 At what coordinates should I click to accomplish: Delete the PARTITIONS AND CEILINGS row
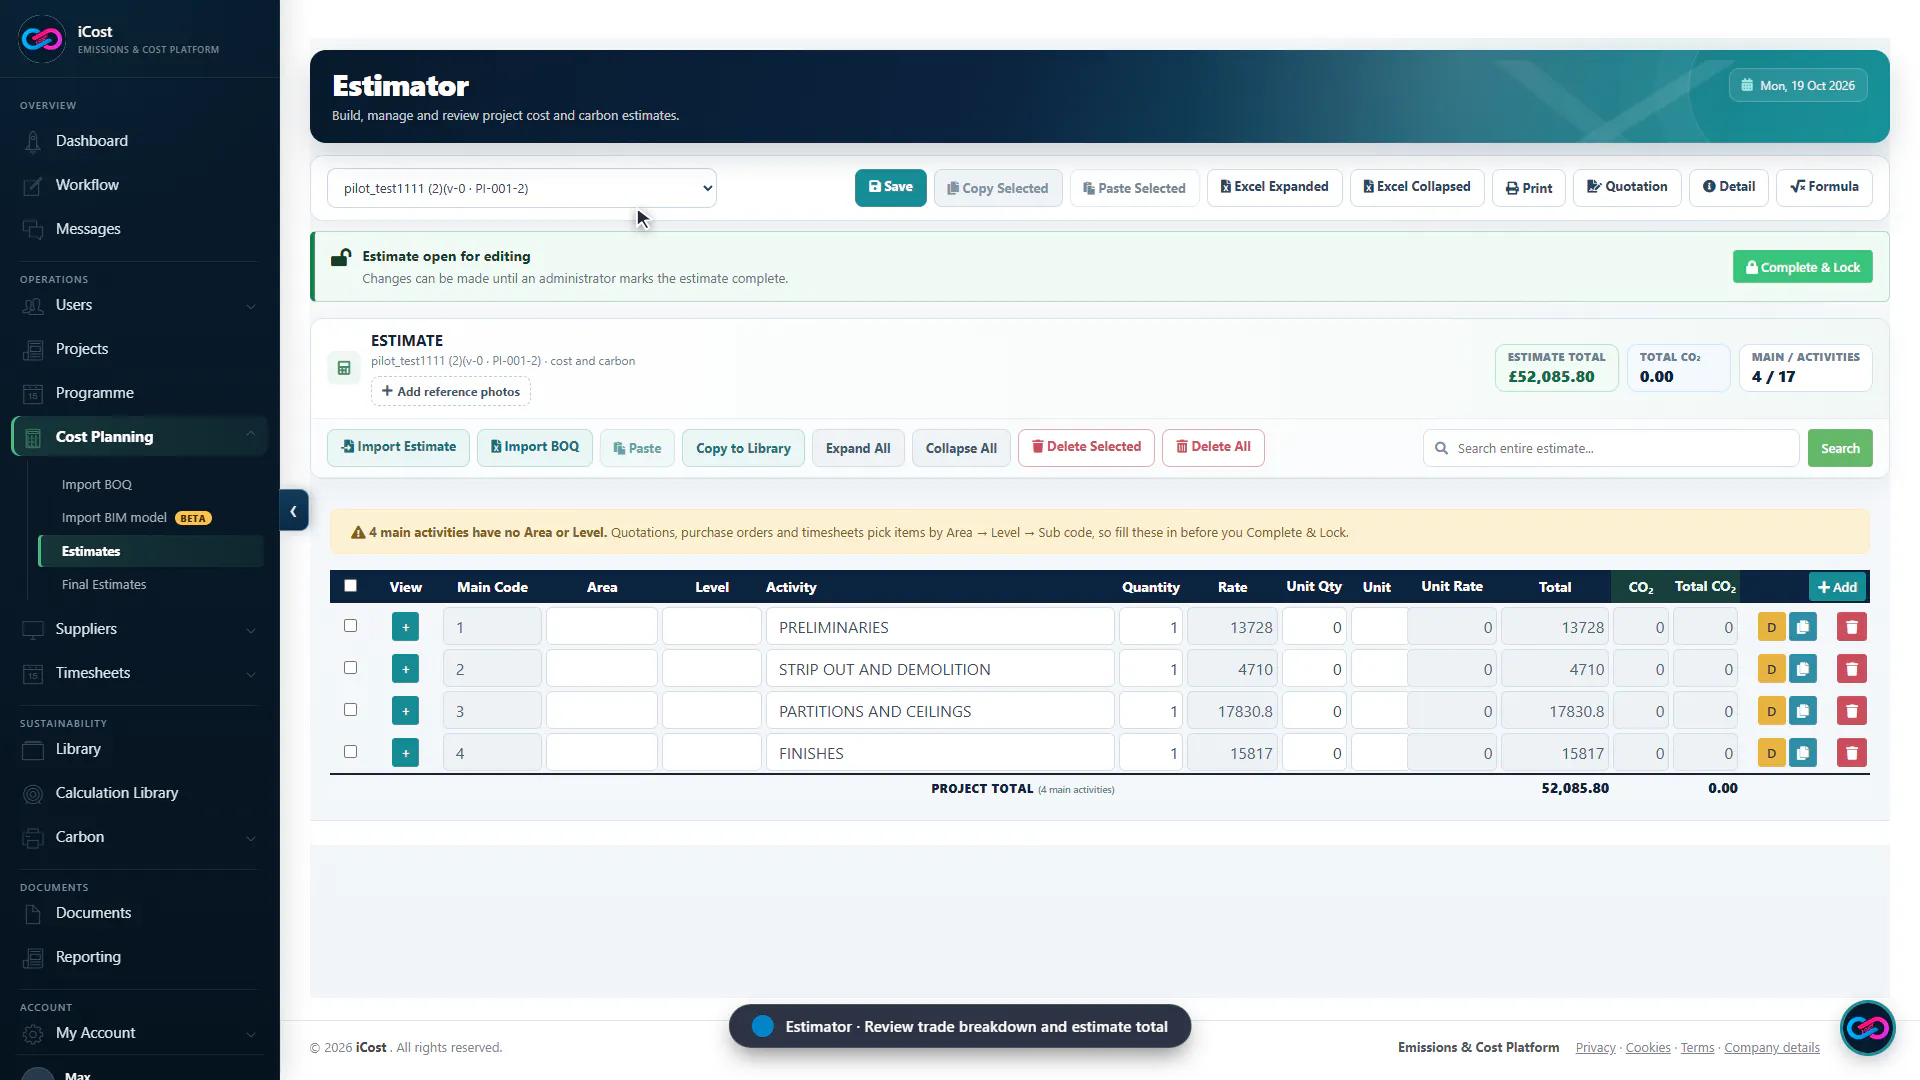1852,711
